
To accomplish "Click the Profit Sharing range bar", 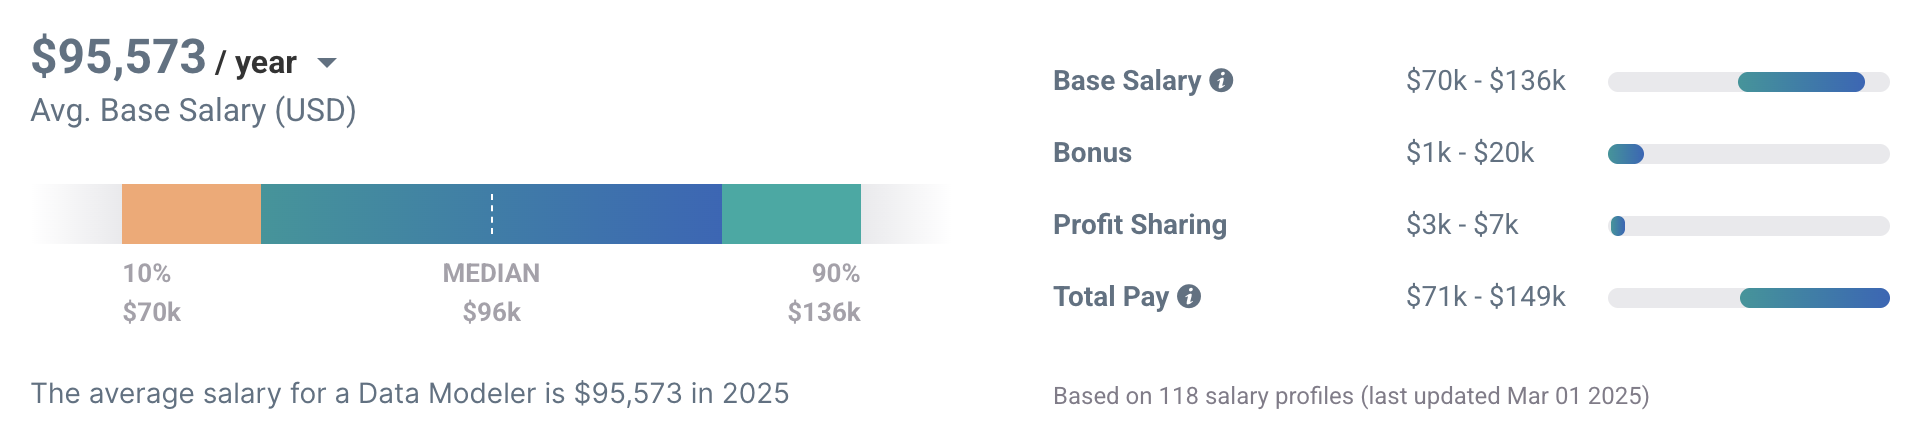I will point(1618,226).
